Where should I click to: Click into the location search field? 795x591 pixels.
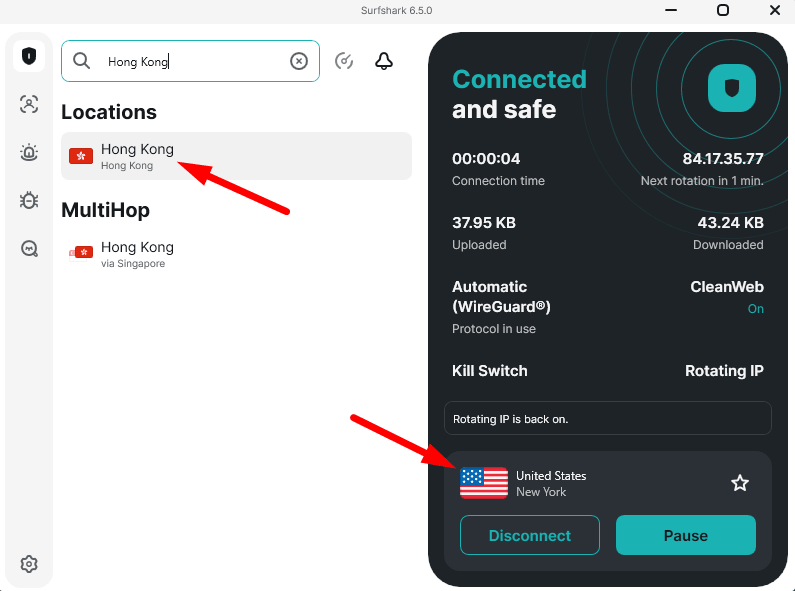pos(190,61)
